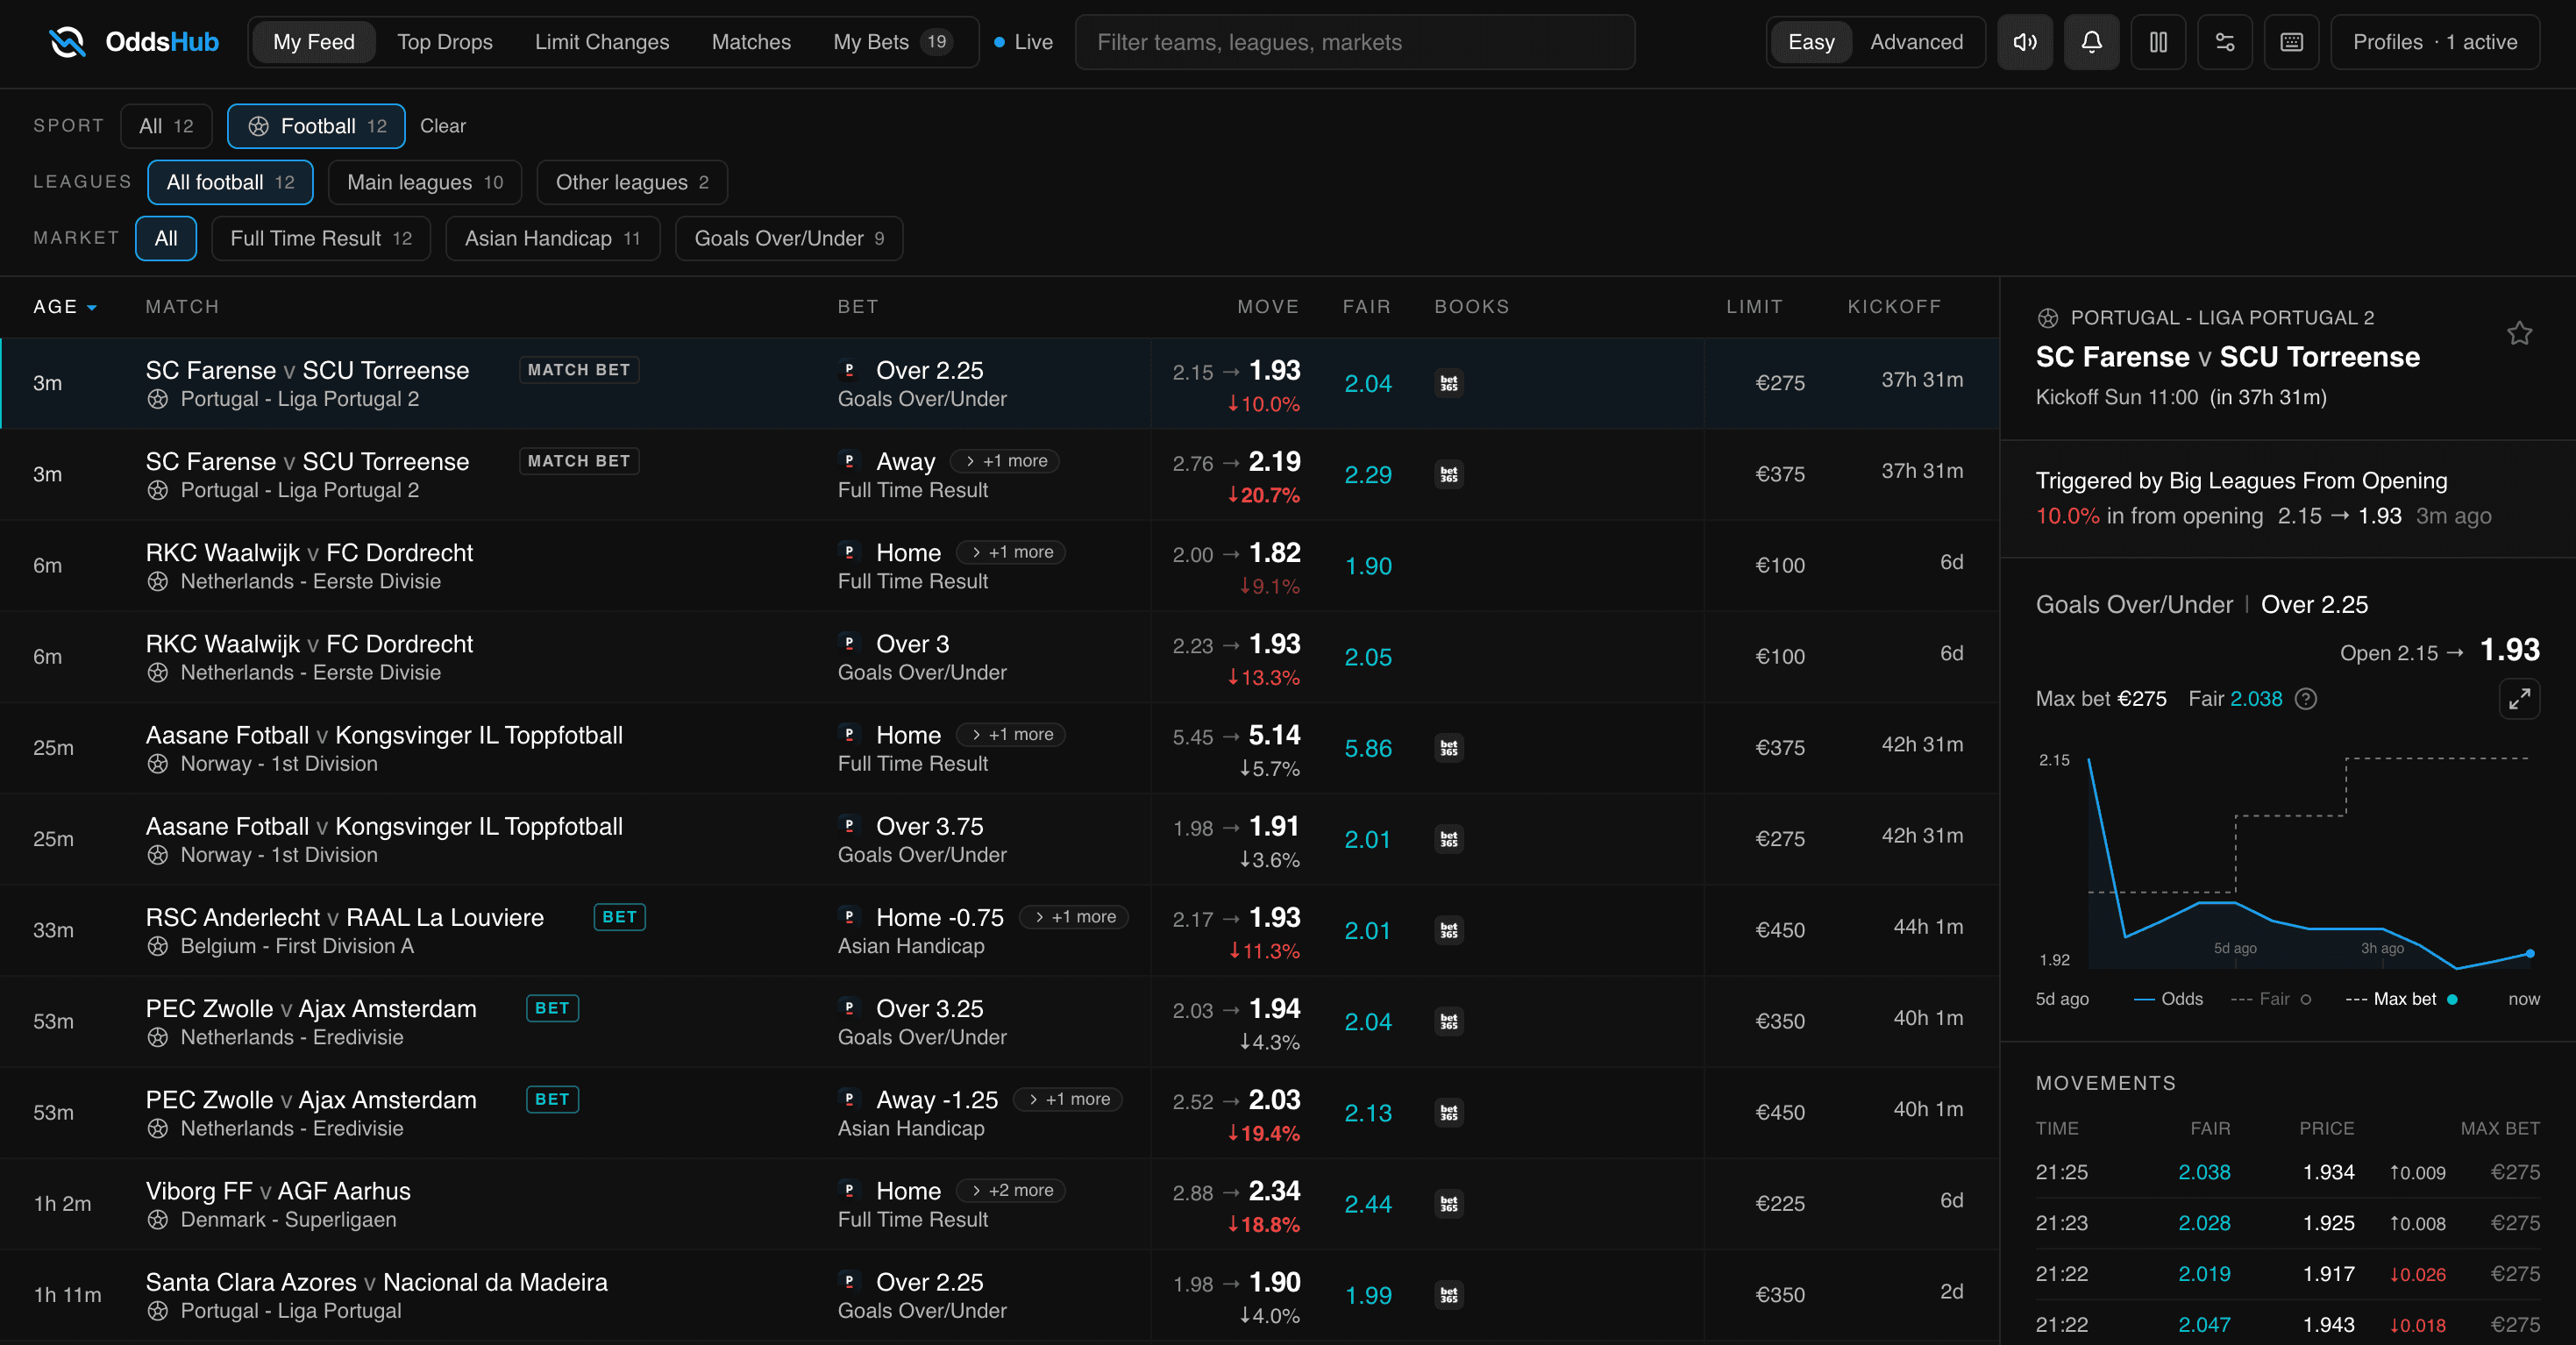
Task: Click MATCH BET badge on Over 2.25 row
Action: click(x=579, y=370)
